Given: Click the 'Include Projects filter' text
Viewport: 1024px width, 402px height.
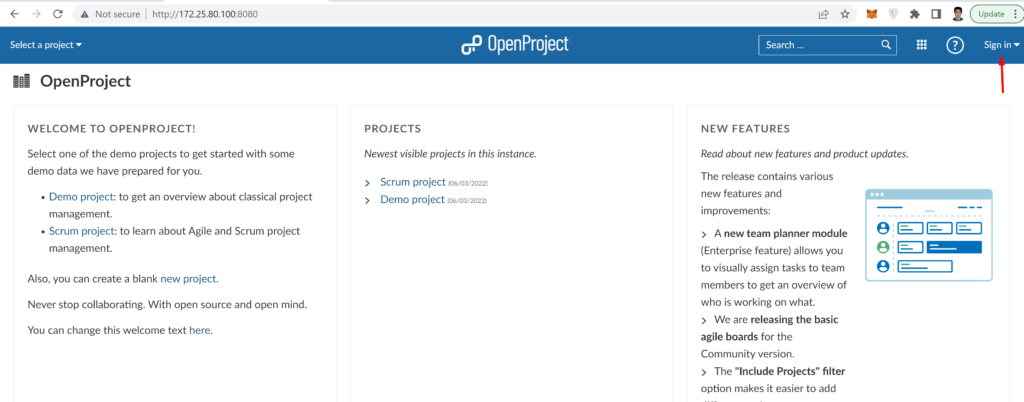Looking at the screenshot, I should click(790, 371).
